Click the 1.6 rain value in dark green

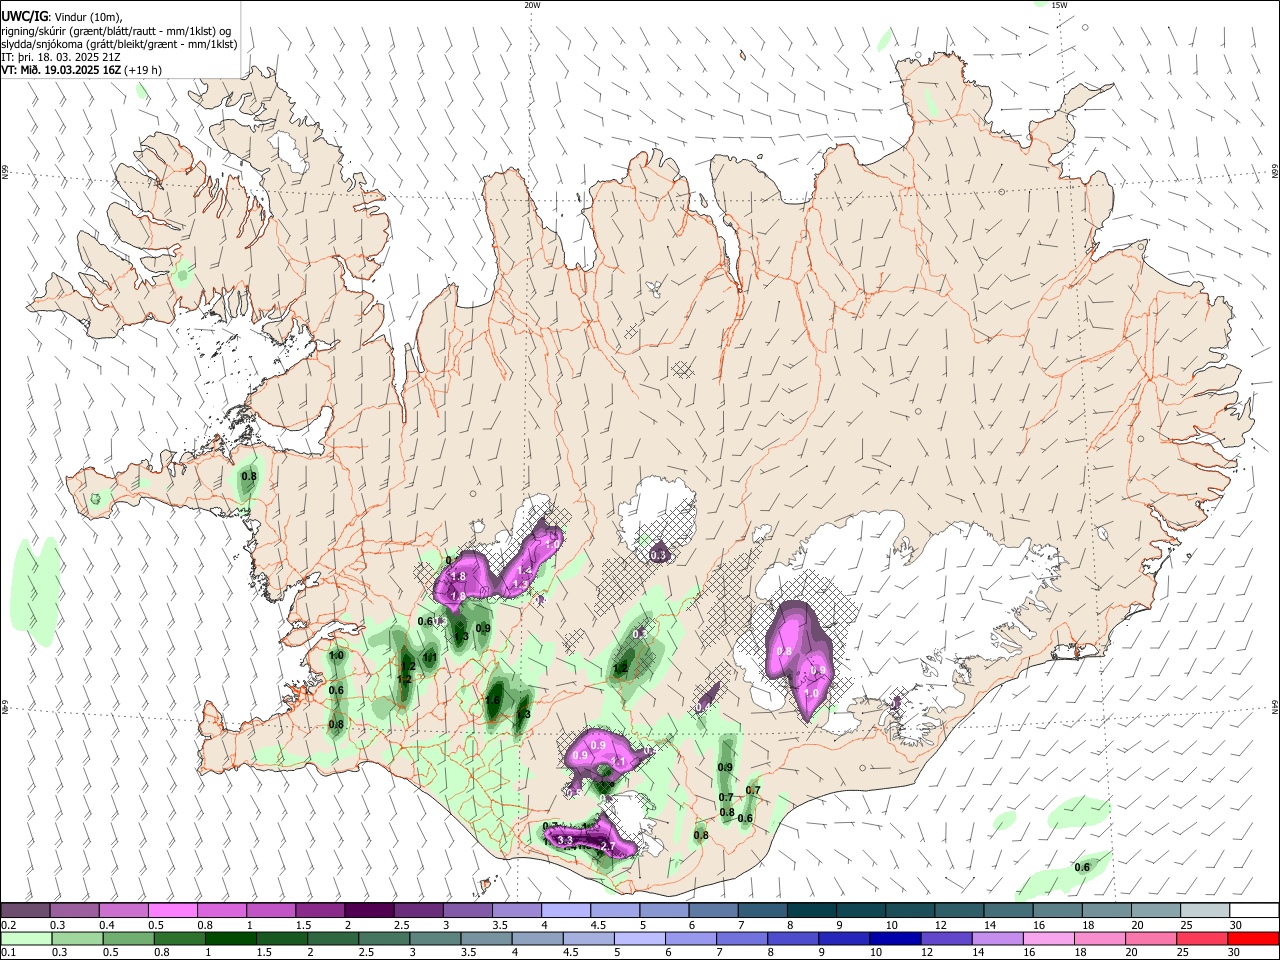tap(493, 701)
